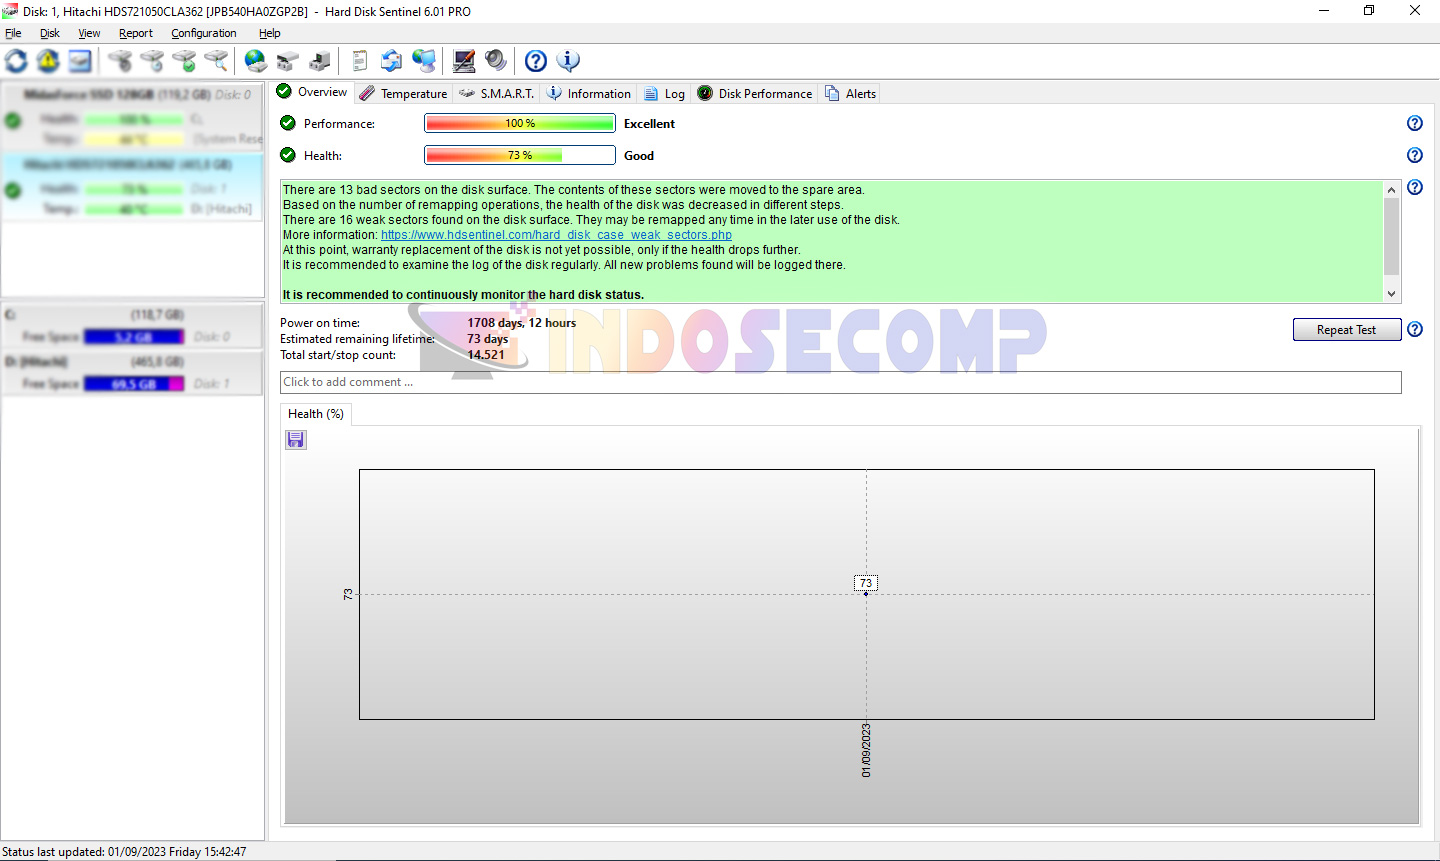Switch to the Information tab
Screen dimensions: 1440x861
pyautogui.click(x=589, y=93)
